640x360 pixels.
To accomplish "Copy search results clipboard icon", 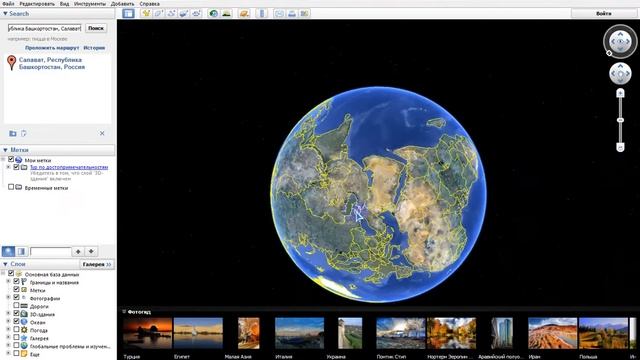I will pos(24,133).
